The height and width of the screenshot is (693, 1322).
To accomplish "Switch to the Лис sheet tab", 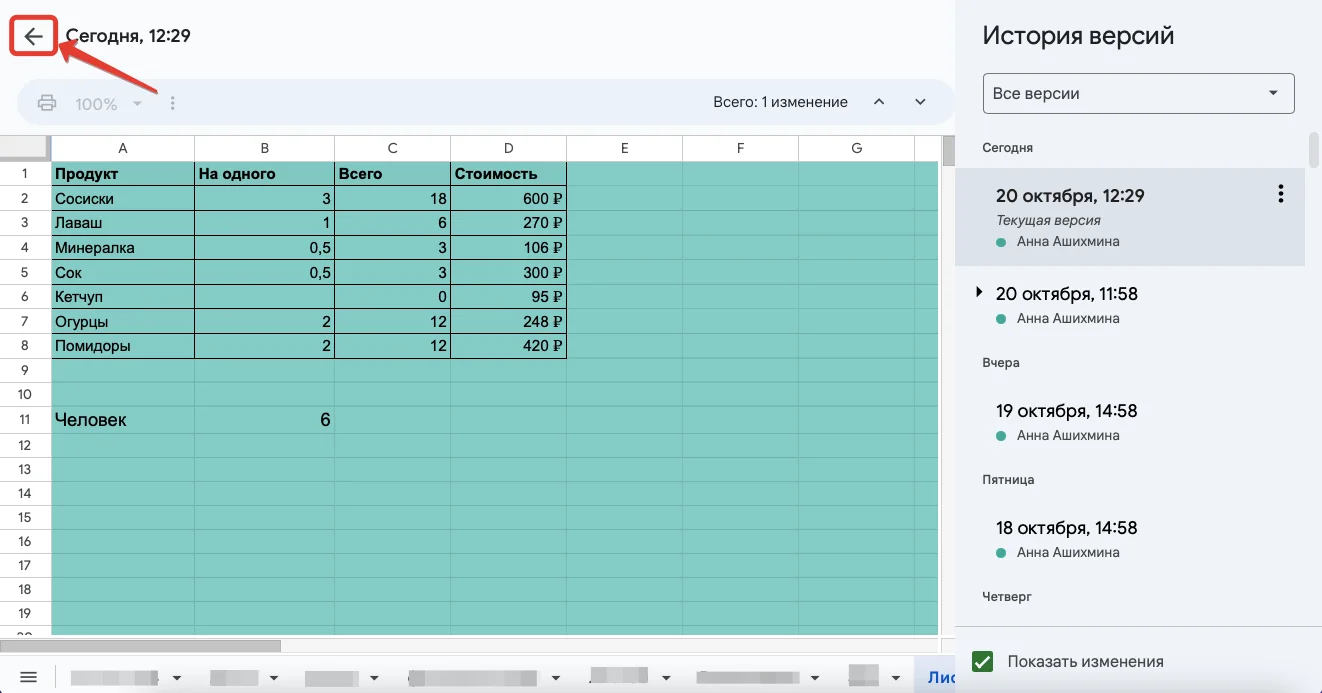I will 940,677.
